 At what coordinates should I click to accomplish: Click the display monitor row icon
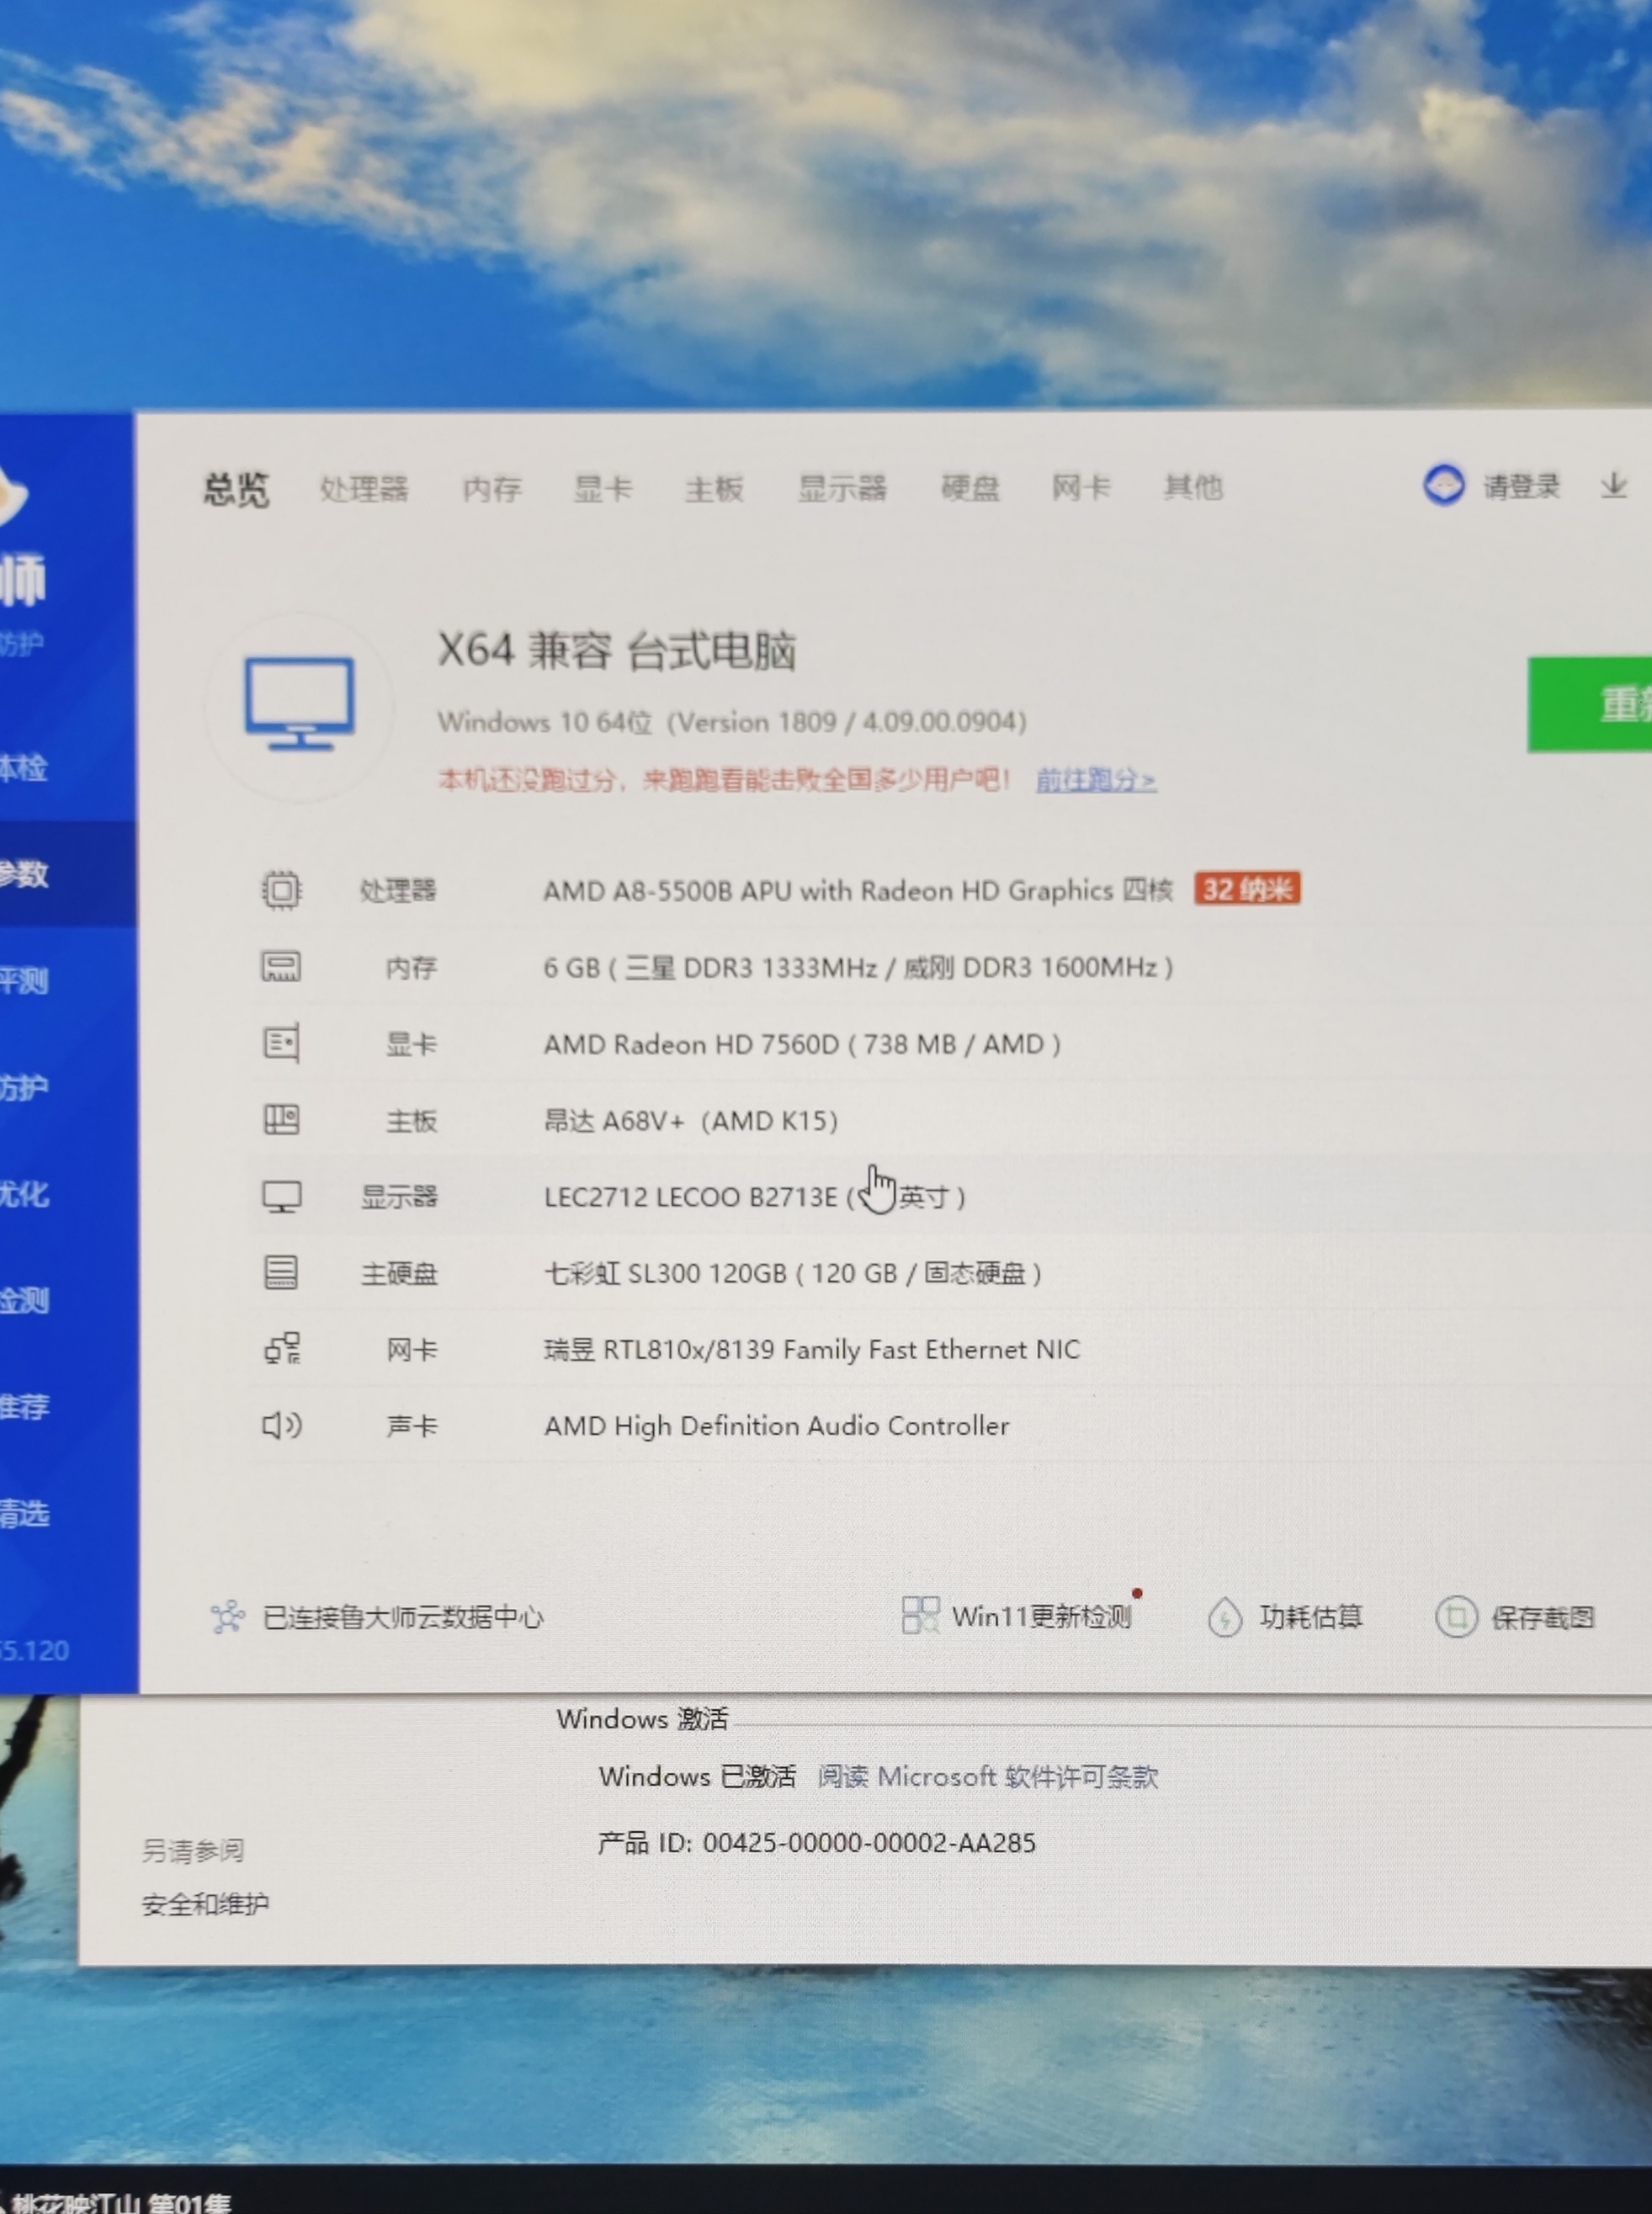pos(281,1196)
